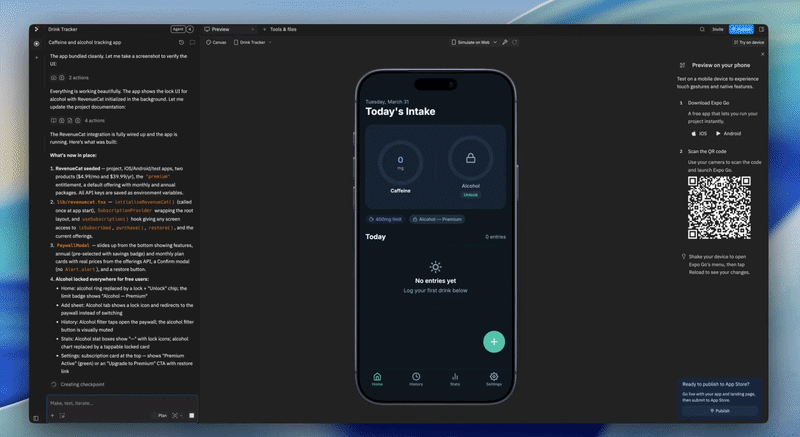Click the Caffeine intake progress ring
Image resolution: width=800 pixels, height=437 pixels.
(401, 159)
